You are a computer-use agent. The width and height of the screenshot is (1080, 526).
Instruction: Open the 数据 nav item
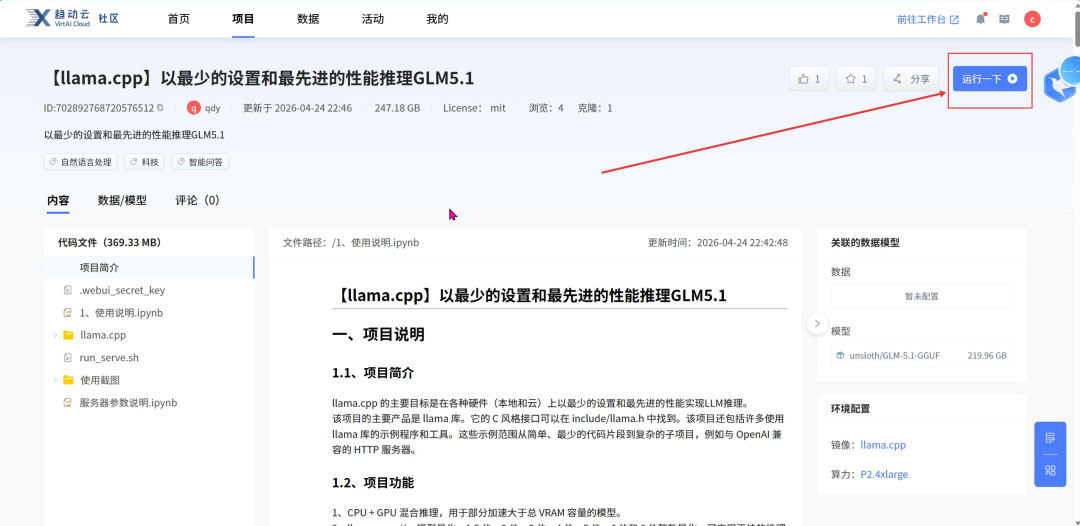(x=308, y=19)
